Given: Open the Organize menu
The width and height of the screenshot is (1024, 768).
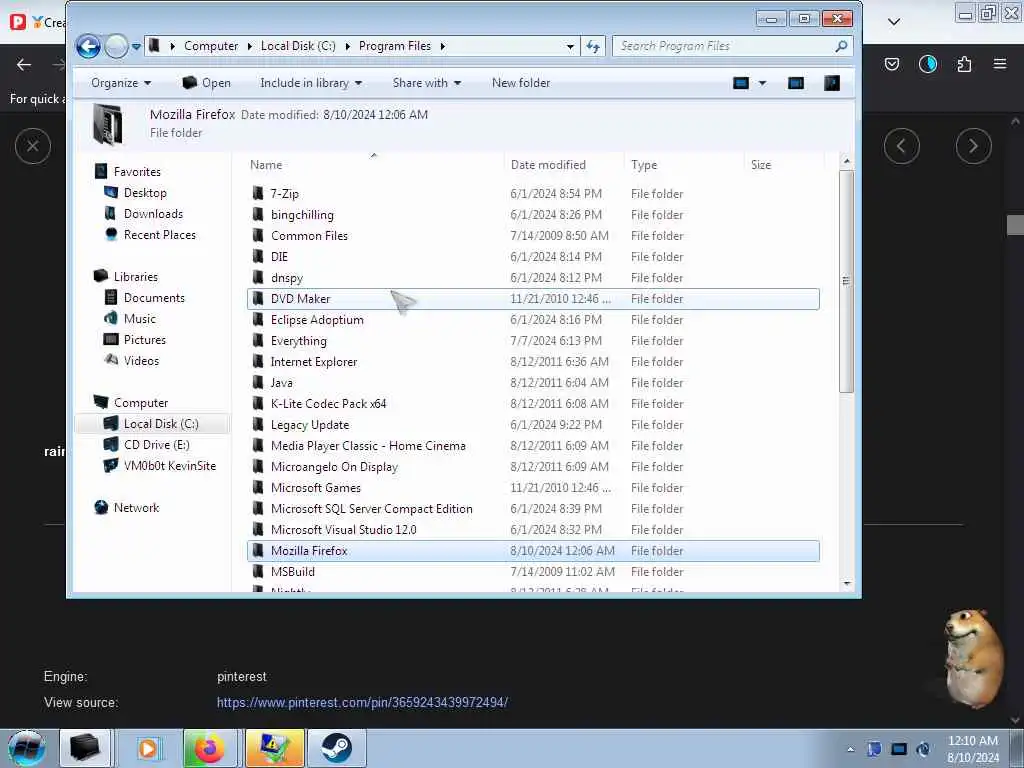Looking at the screenshot, I should tap(121, 83).
